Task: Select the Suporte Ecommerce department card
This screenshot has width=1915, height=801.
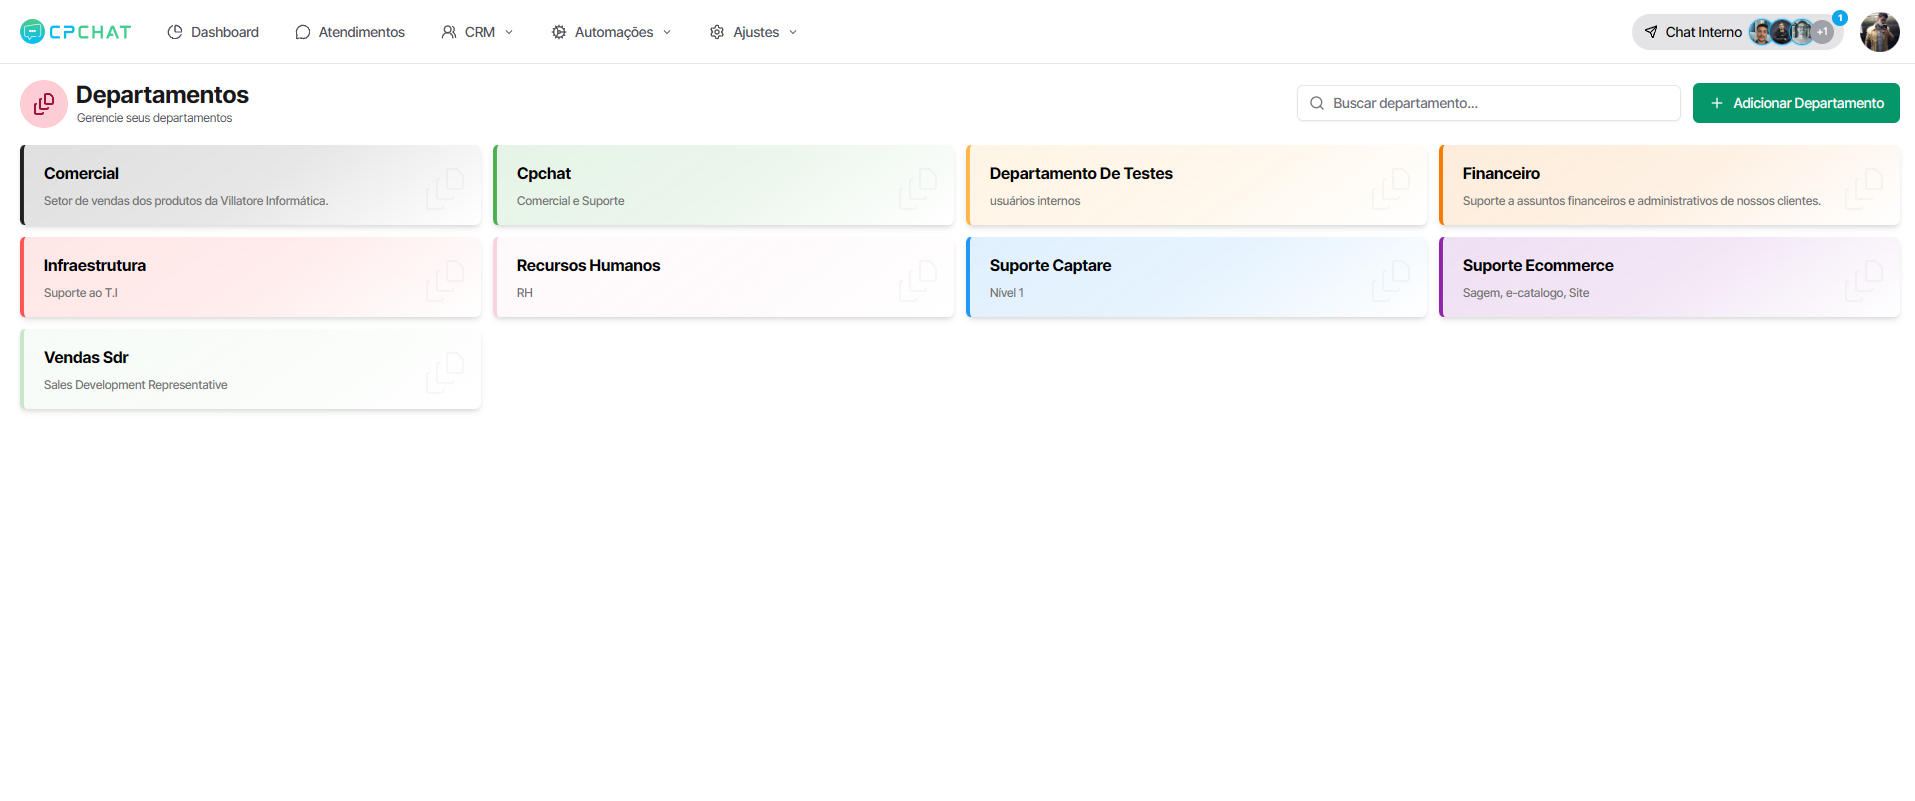Action: (1669, 277)
